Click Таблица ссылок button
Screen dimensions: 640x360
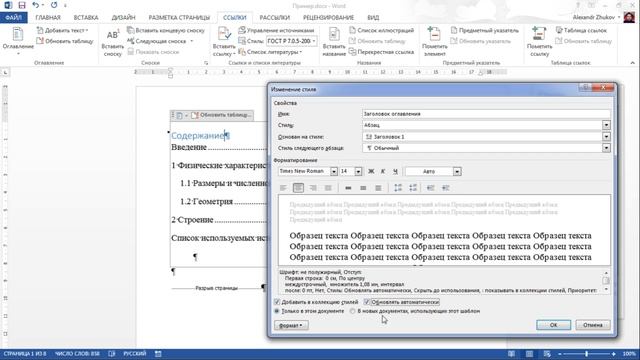coord(581,31)
